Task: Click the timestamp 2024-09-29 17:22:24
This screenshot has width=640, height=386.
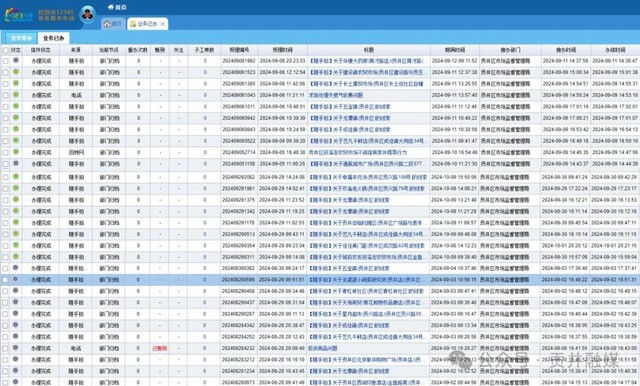Action: pyautogui.click(x=565, y=189)
